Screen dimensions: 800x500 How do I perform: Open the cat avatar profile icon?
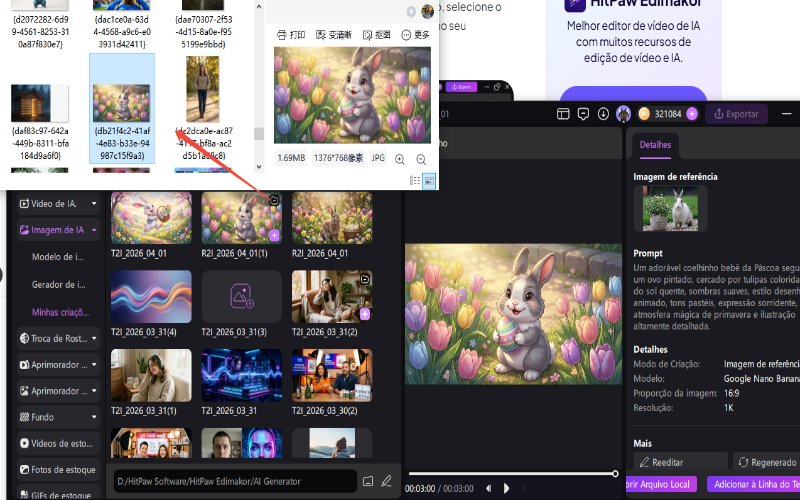click(623, 114)
